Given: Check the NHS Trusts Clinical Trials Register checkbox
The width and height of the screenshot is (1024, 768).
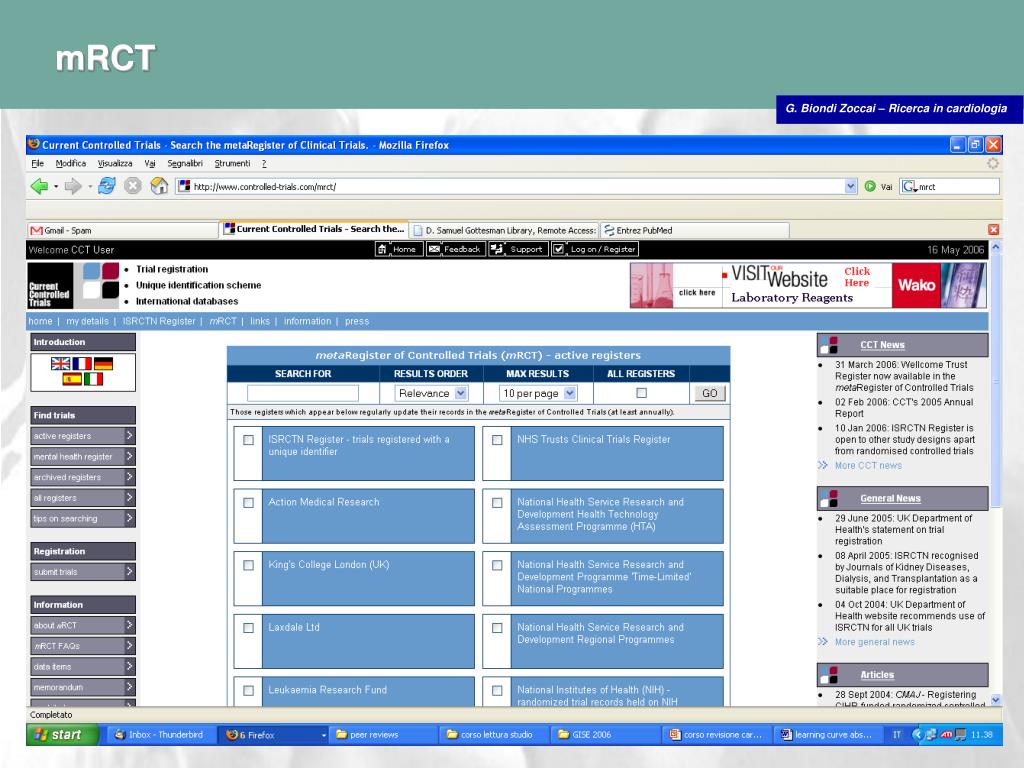Looking at the screenshot, I should pos(497,440).
